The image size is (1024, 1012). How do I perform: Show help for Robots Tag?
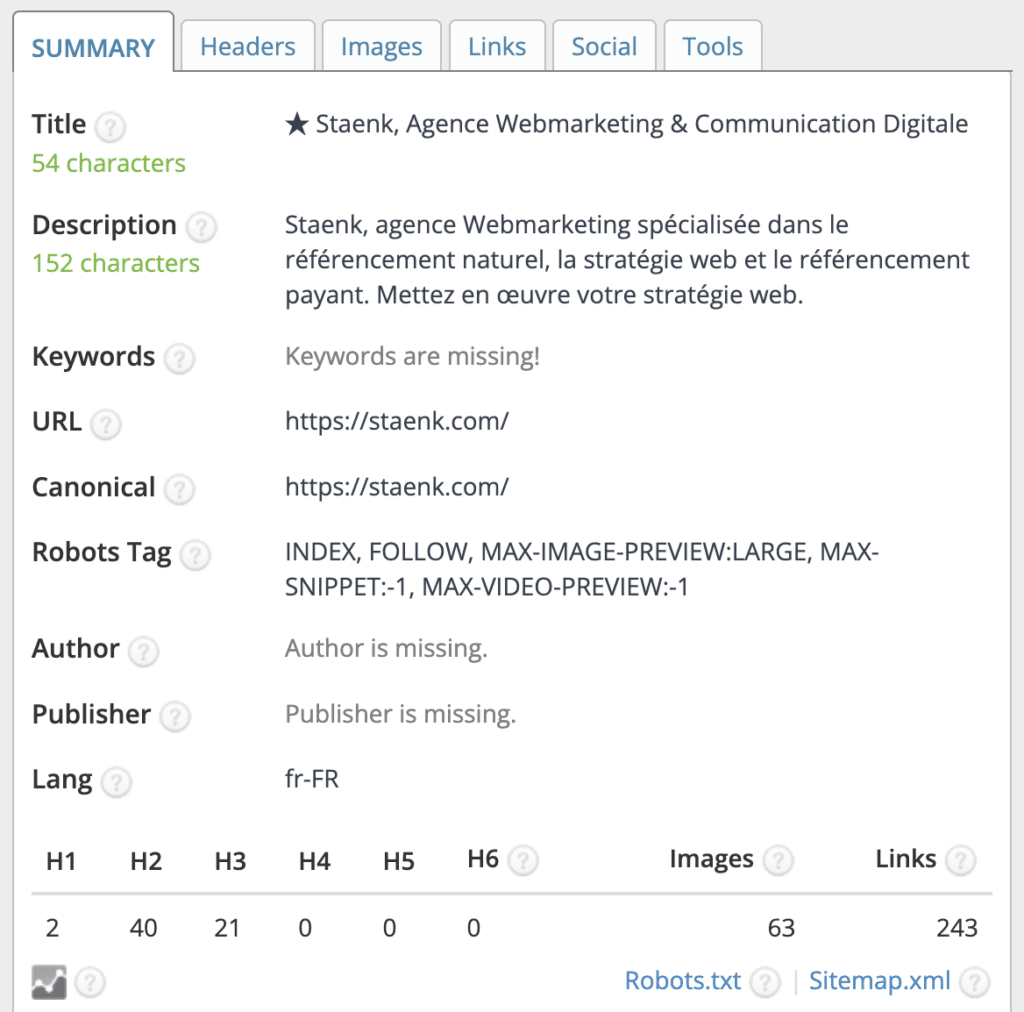click(x=195, y=555)
